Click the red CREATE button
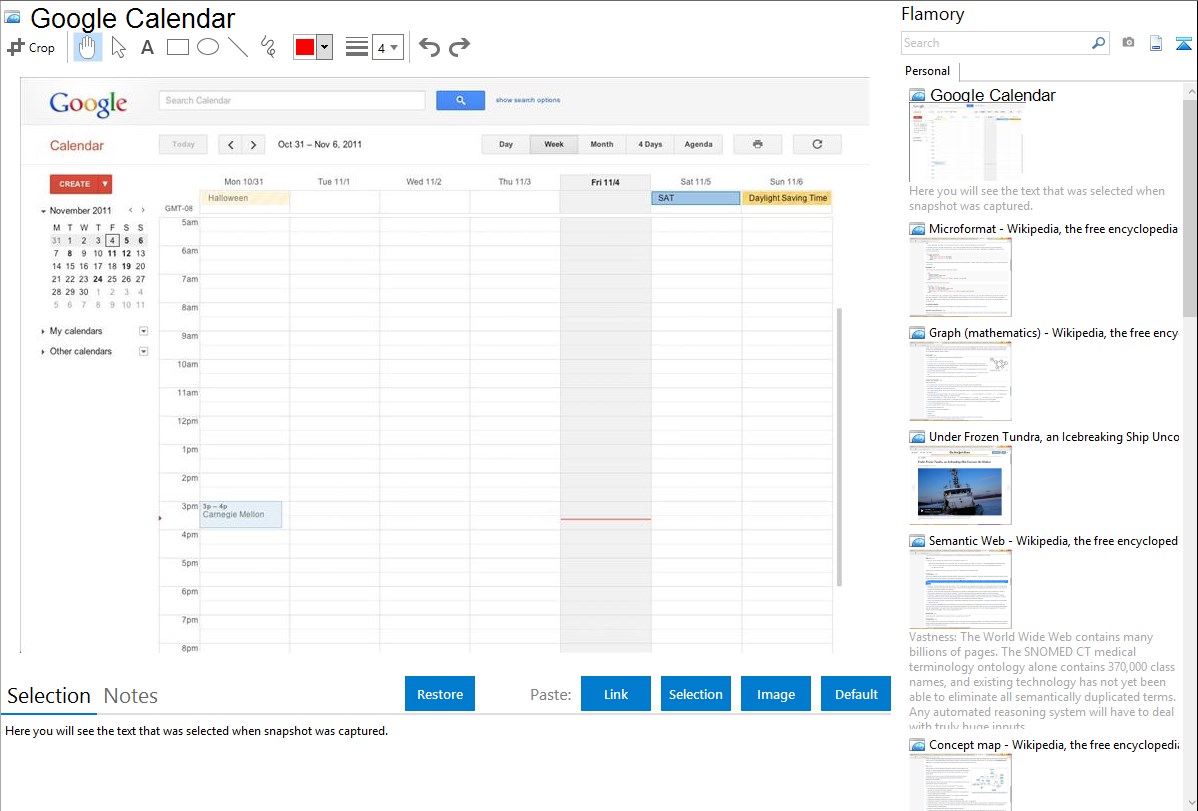This screenshot has width=1198, height=811. (x=74, y=184)
